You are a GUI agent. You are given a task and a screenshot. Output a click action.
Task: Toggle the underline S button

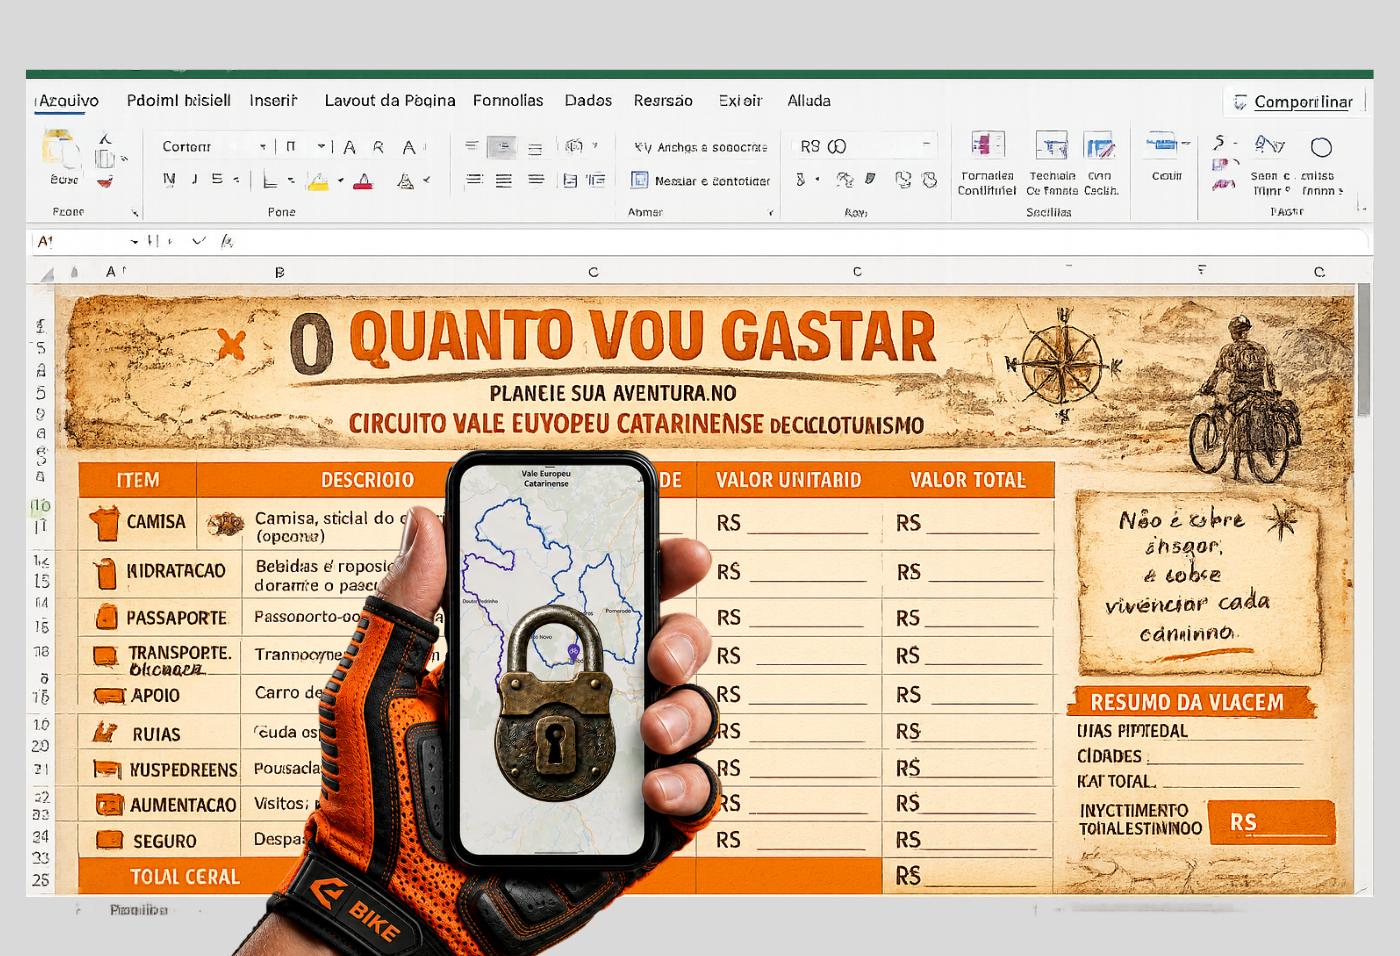(x=217, y=179)
